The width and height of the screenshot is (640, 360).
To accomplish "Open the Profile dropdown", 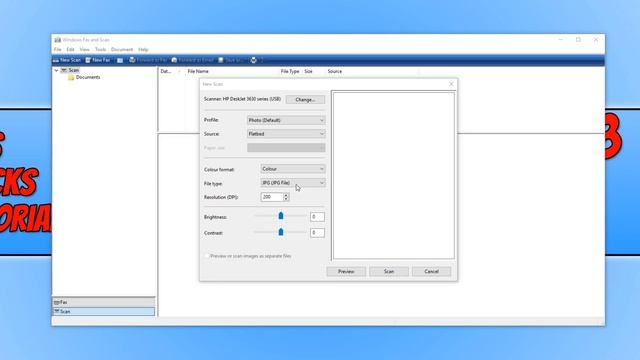I will pyautogui.click(x=286, y=120).
